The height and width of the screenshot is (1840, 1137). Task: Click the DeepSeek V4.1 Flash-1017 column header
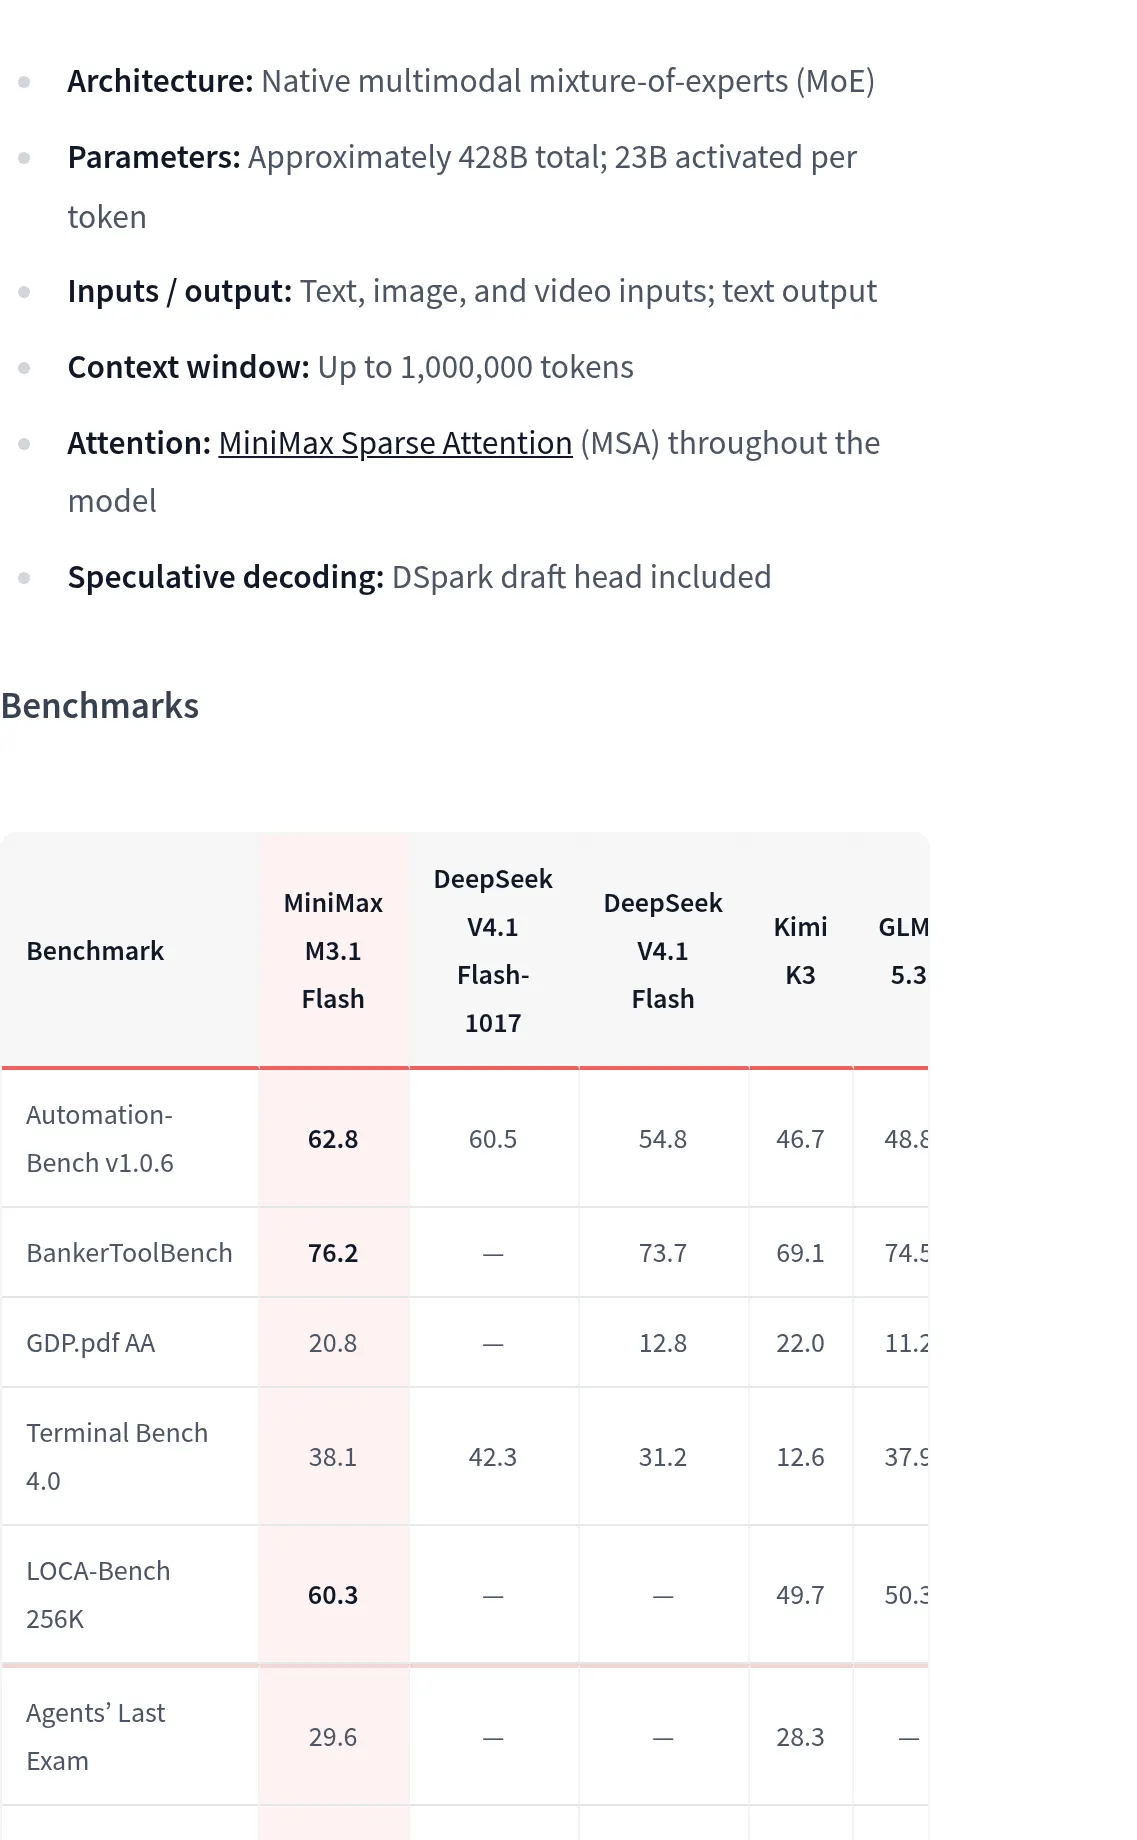(x=493, y=951)
